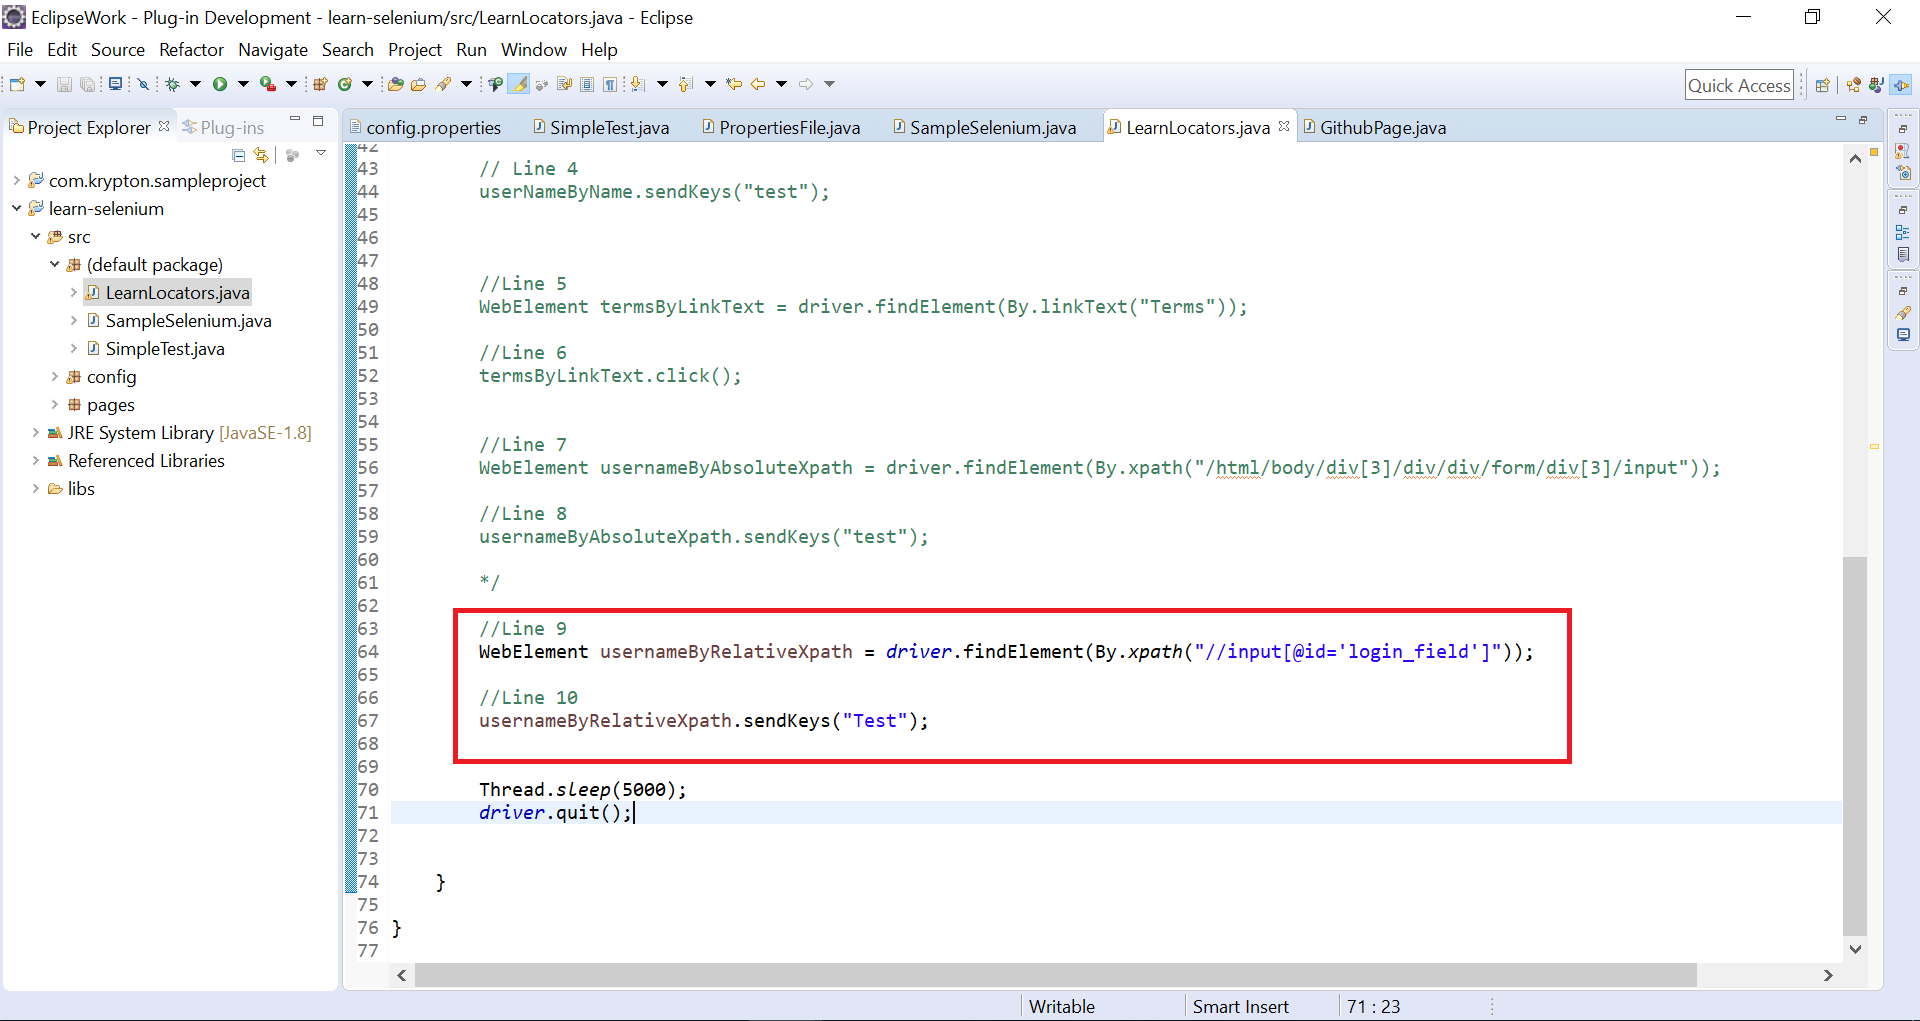1920x1021 pixels.
Task: Open the Task List from the side trim
Action: [x=1903, y=254]
